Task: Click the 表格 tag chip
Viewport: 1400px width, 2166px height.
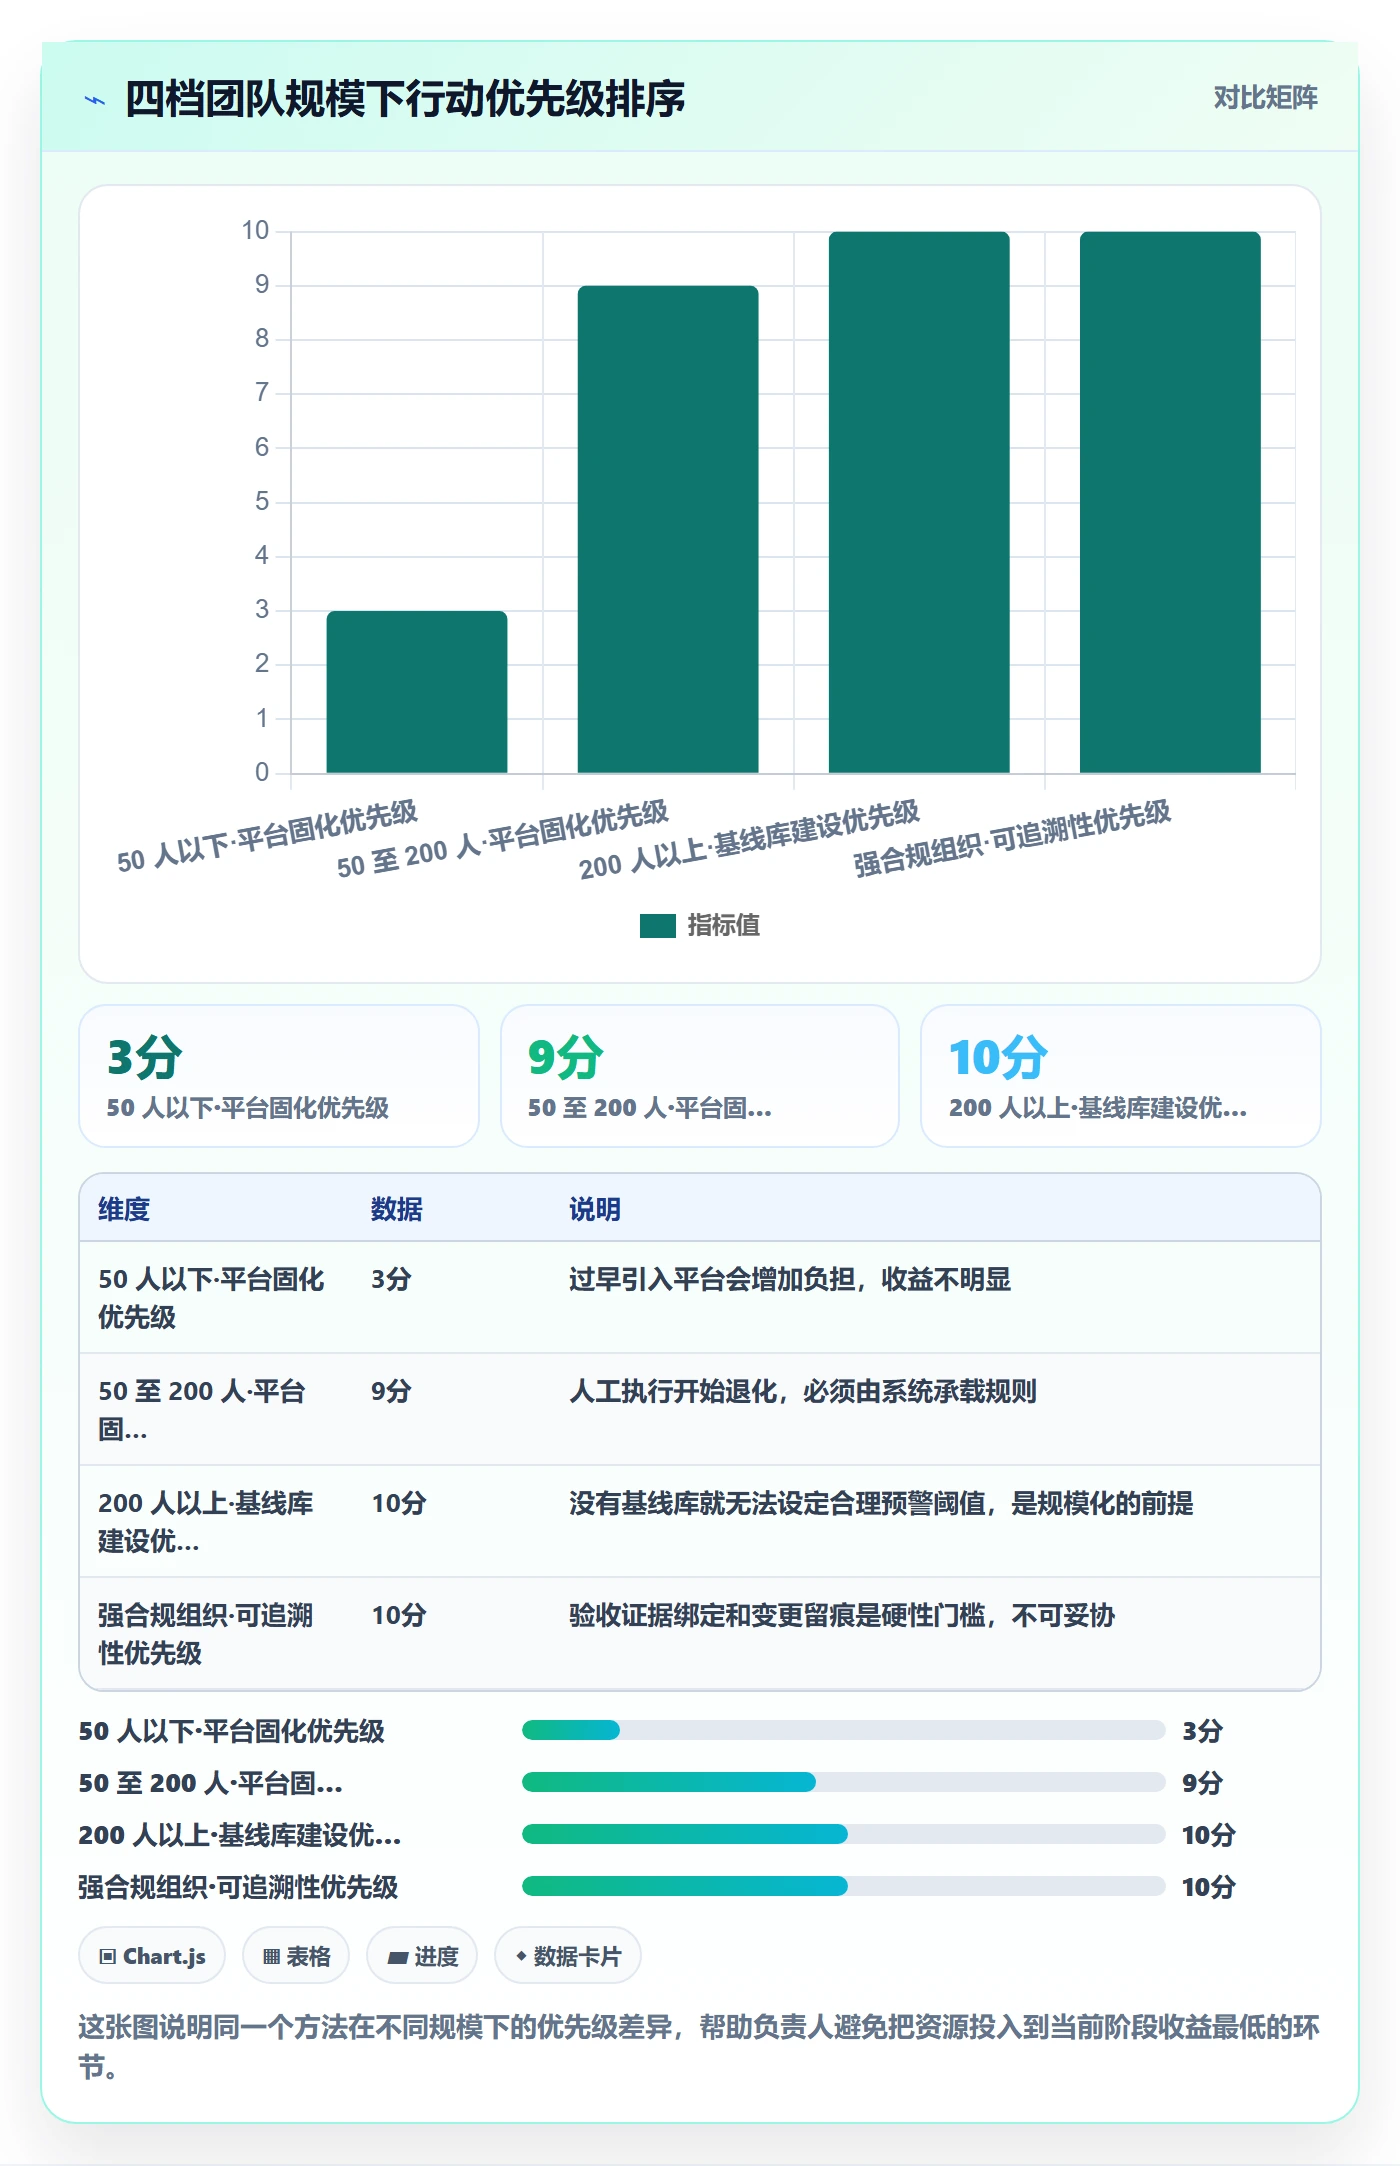Action: 296,1955
